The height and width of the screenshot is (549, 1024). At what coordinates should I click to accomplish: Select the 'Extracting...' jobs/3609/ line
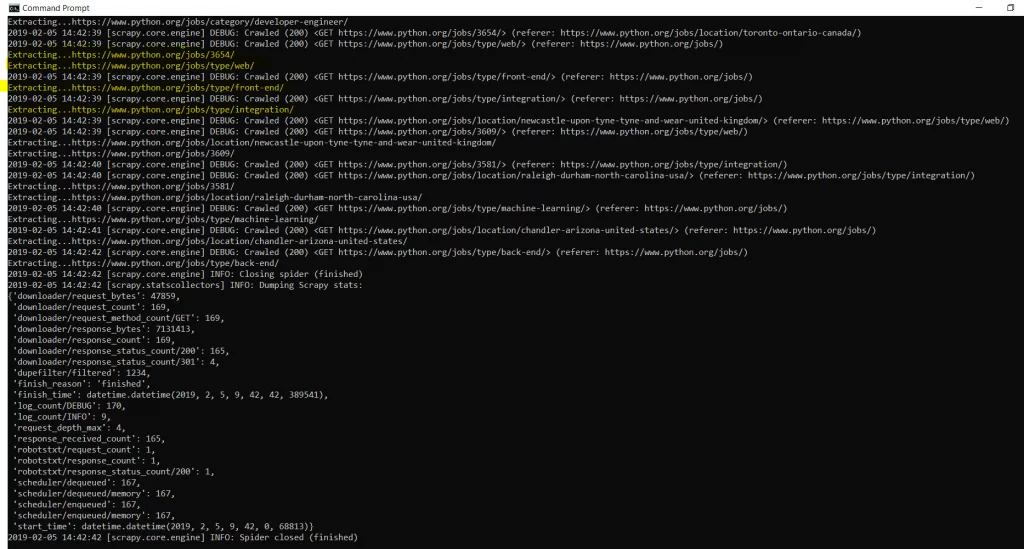tap(121, 153)
